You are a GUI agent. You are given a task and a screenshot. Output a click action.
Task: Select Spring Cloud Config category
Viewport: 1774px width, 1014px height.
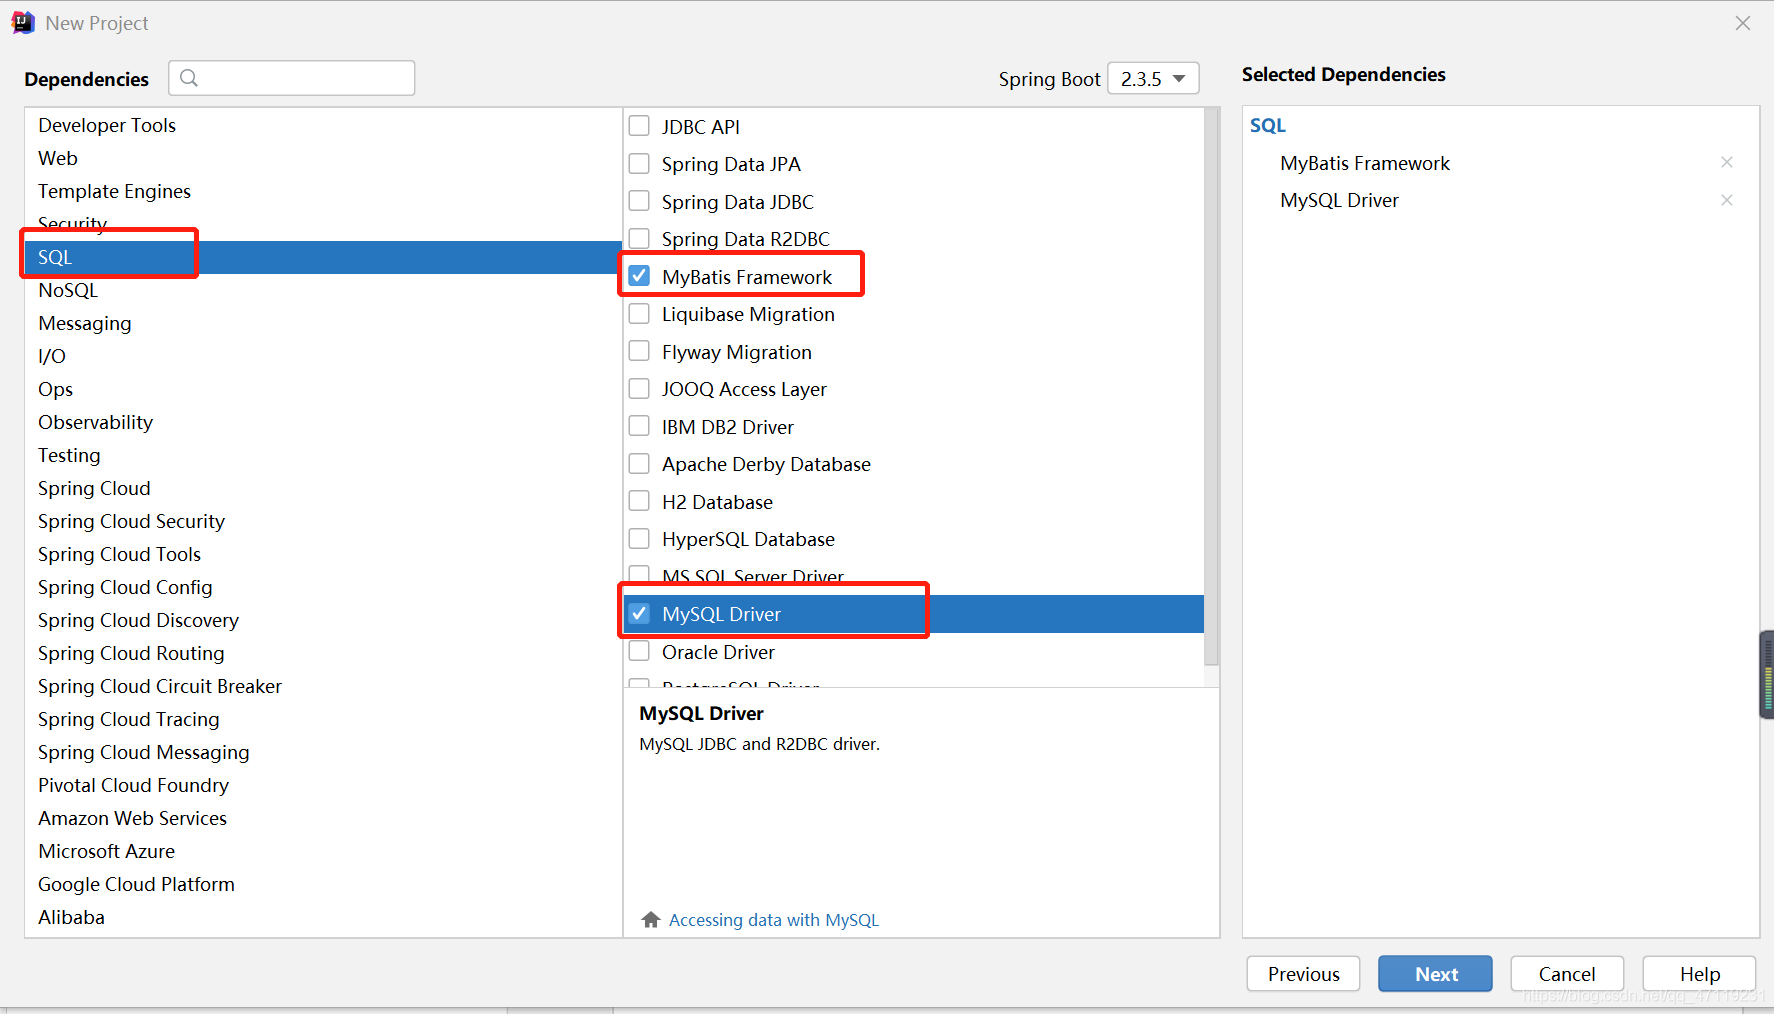[x=323, y=587]
